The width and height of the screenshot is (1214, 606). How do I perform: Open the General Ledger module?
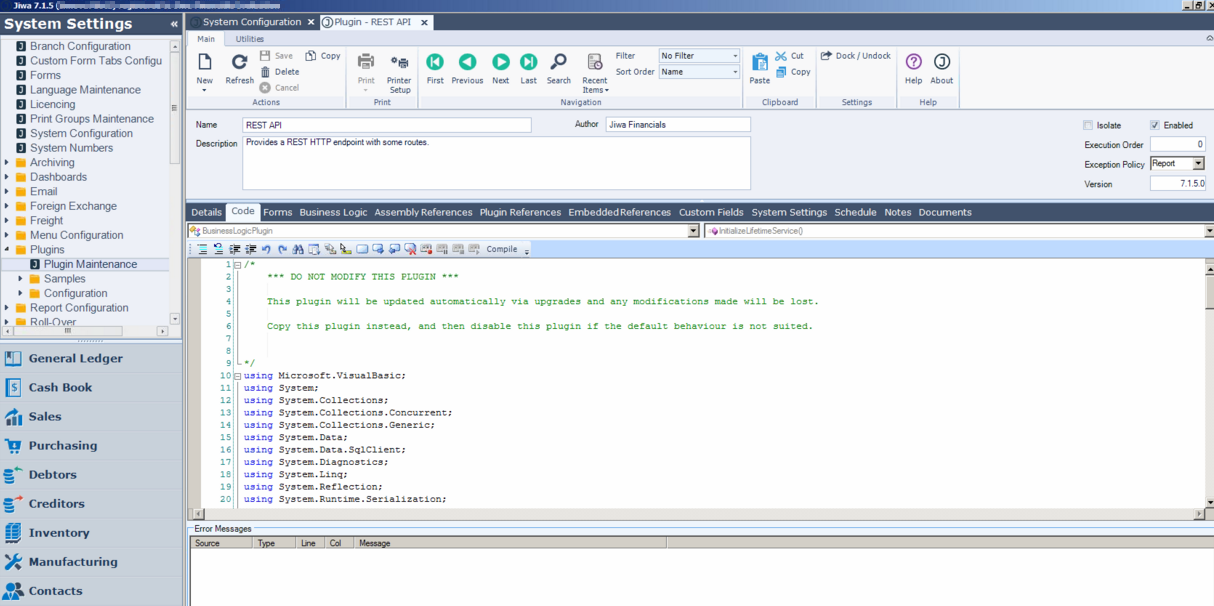click(75, 359)
